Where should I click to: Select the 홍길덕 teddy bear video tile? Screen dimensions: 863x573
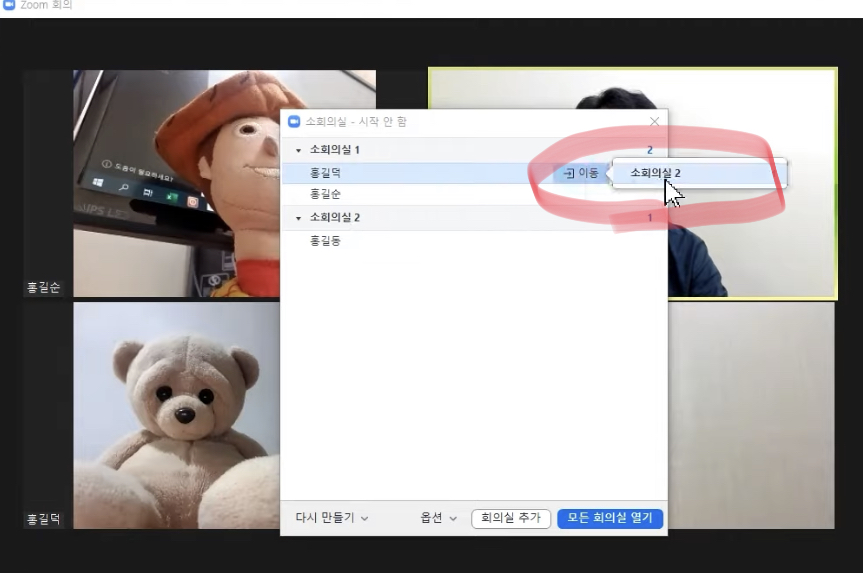tap(176, 416)
